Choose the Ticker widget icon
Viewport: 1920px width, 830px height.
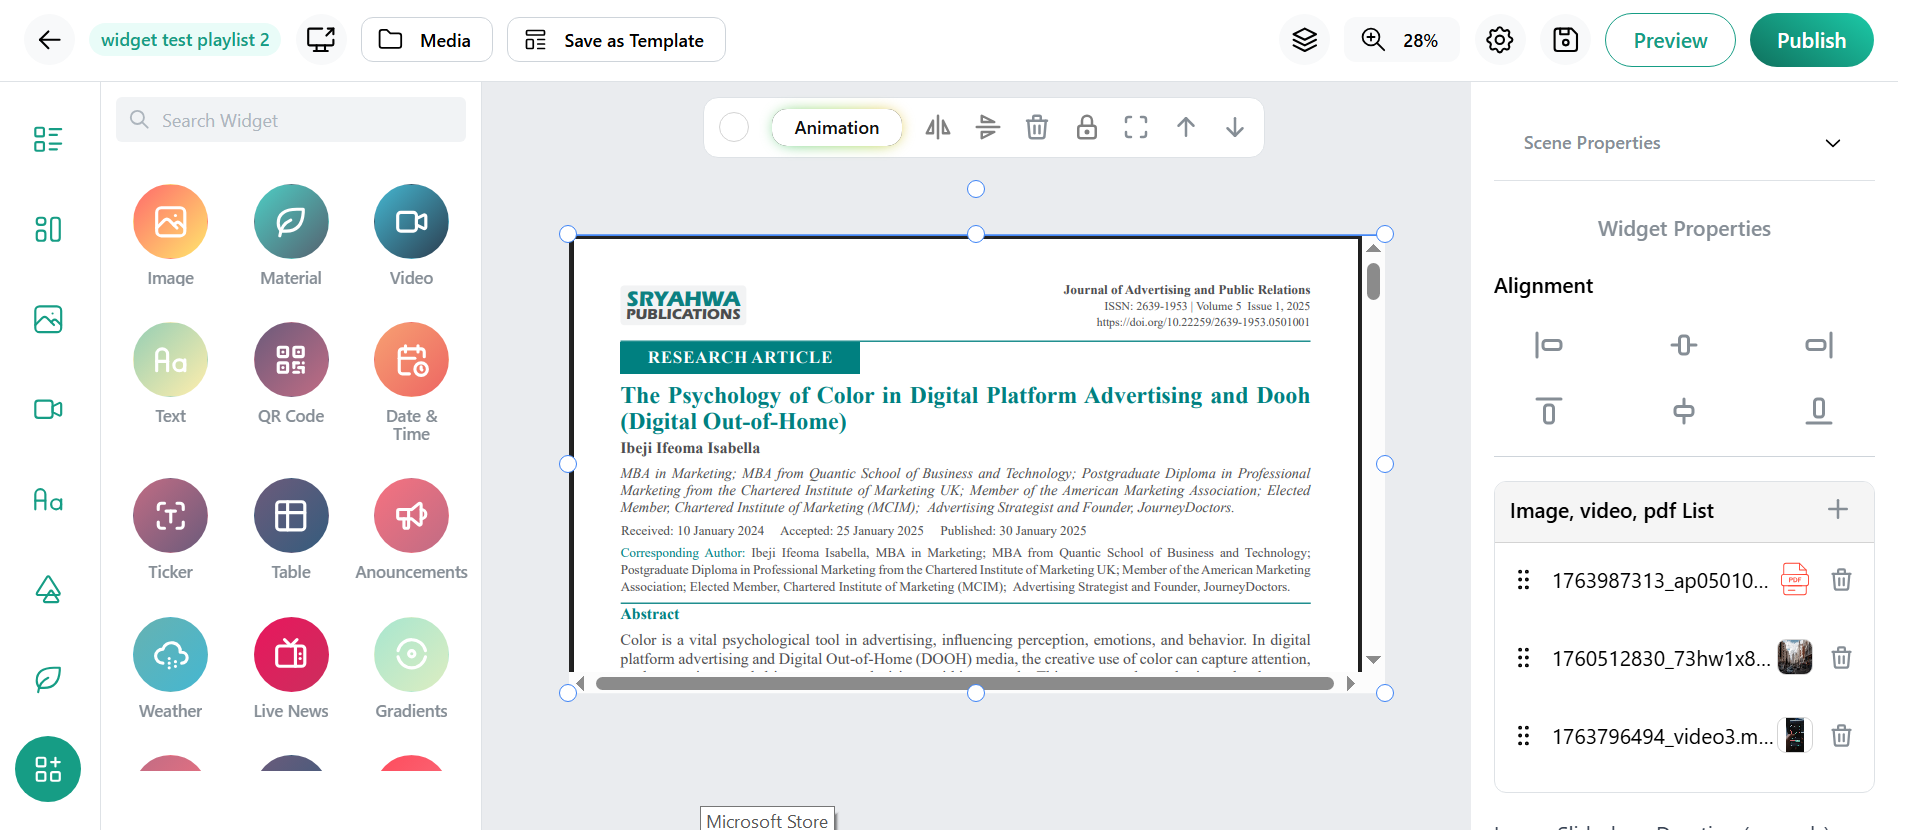tap(170, 516)
